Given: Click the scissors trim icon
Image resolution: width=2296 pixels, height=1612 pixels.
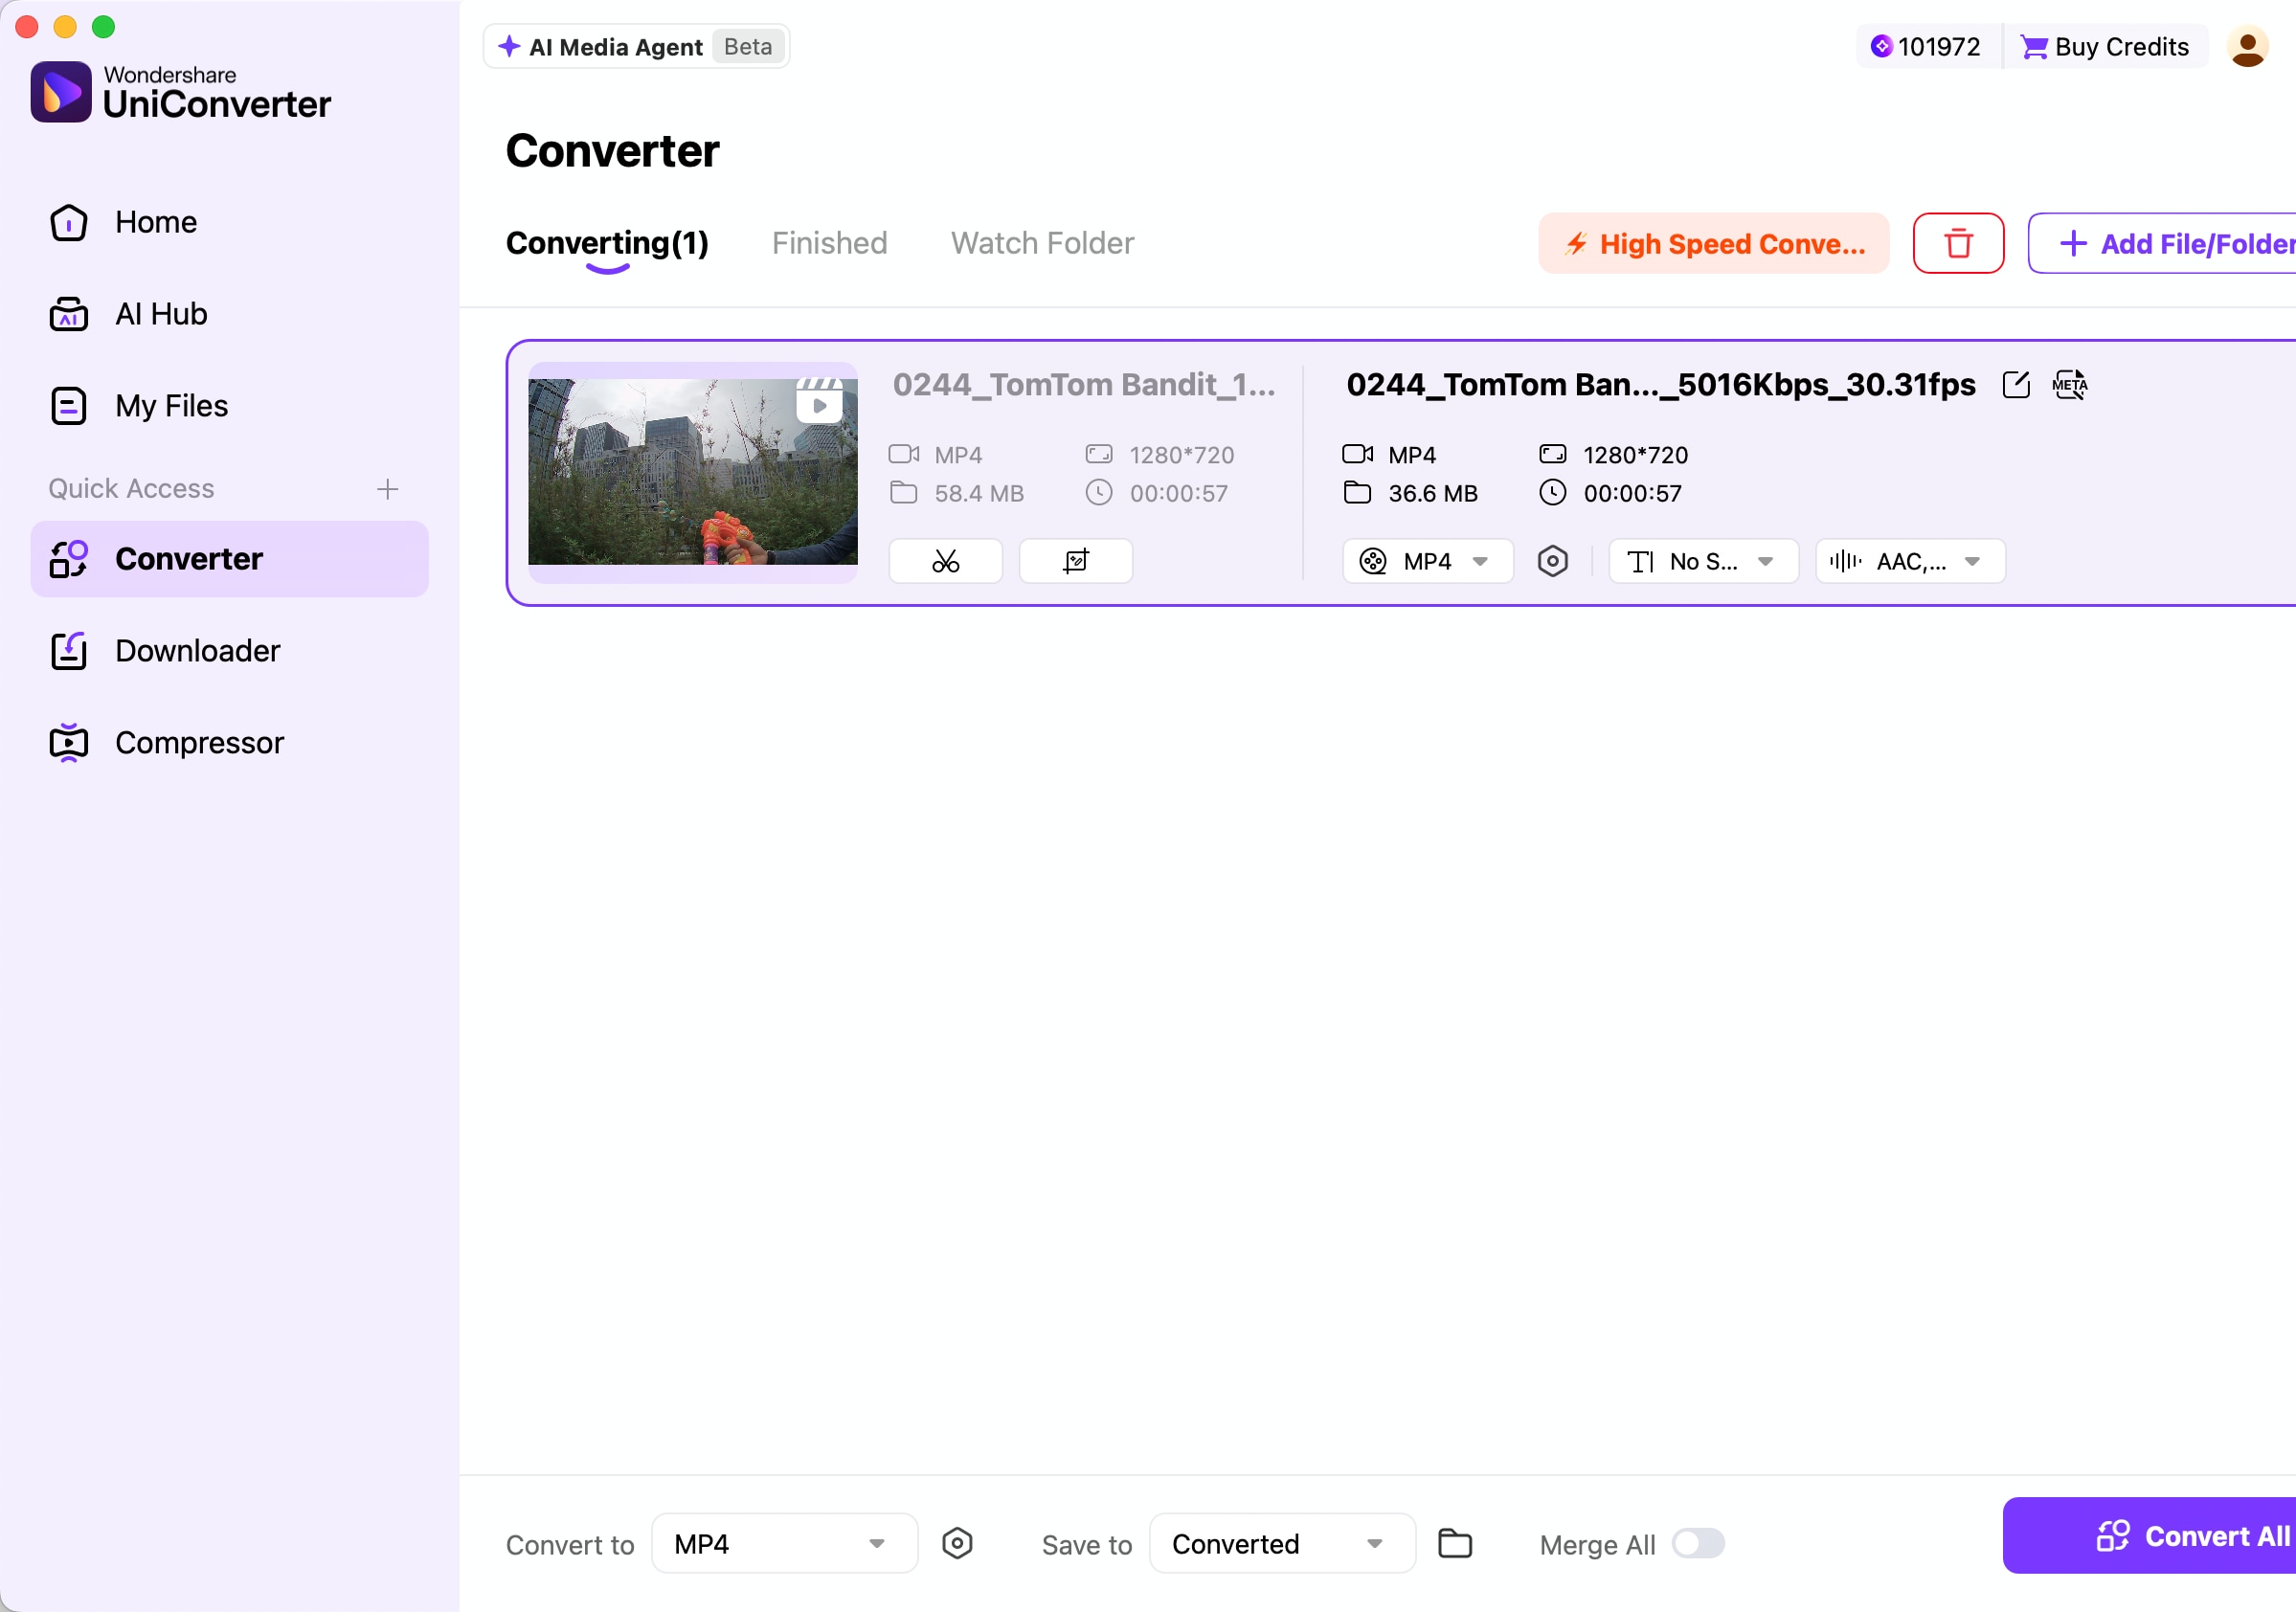Looking at the screenshot, I should coord(945,561).
